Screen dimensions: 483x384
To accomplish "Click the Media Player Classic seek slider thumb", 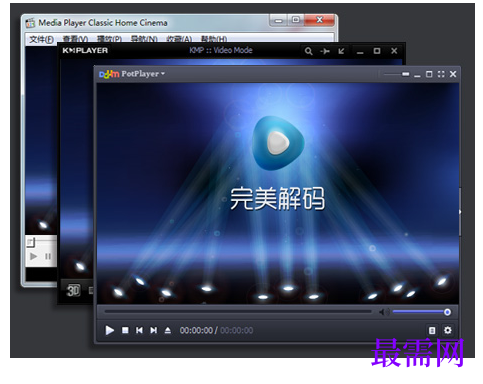I will point(30,242).
